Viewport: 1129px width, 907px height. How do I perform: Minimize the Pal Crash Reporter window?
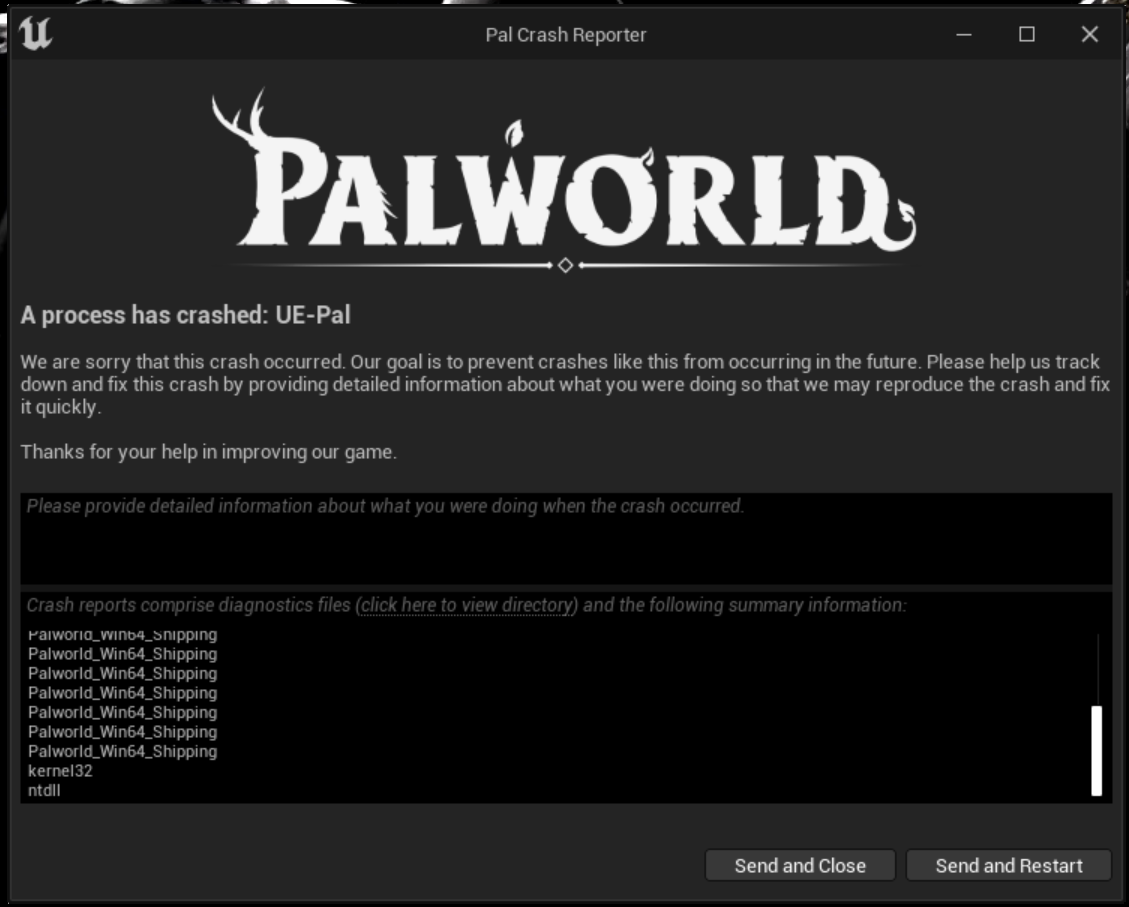(963, 34)
